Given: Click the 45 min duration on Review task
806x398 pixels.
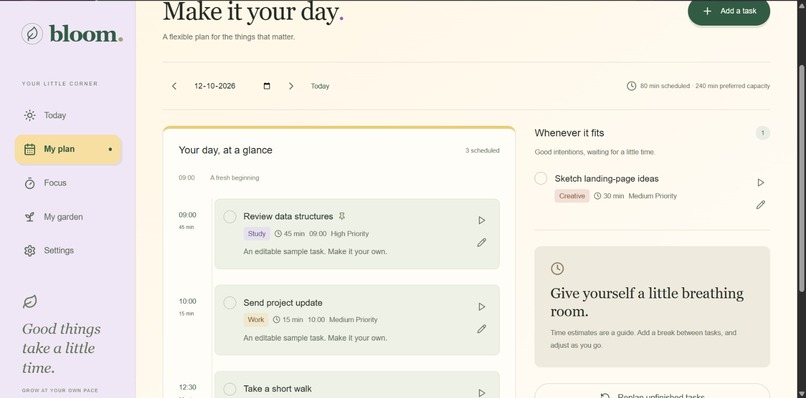Looking at the screenshot, I should click(x=289, y=233).
